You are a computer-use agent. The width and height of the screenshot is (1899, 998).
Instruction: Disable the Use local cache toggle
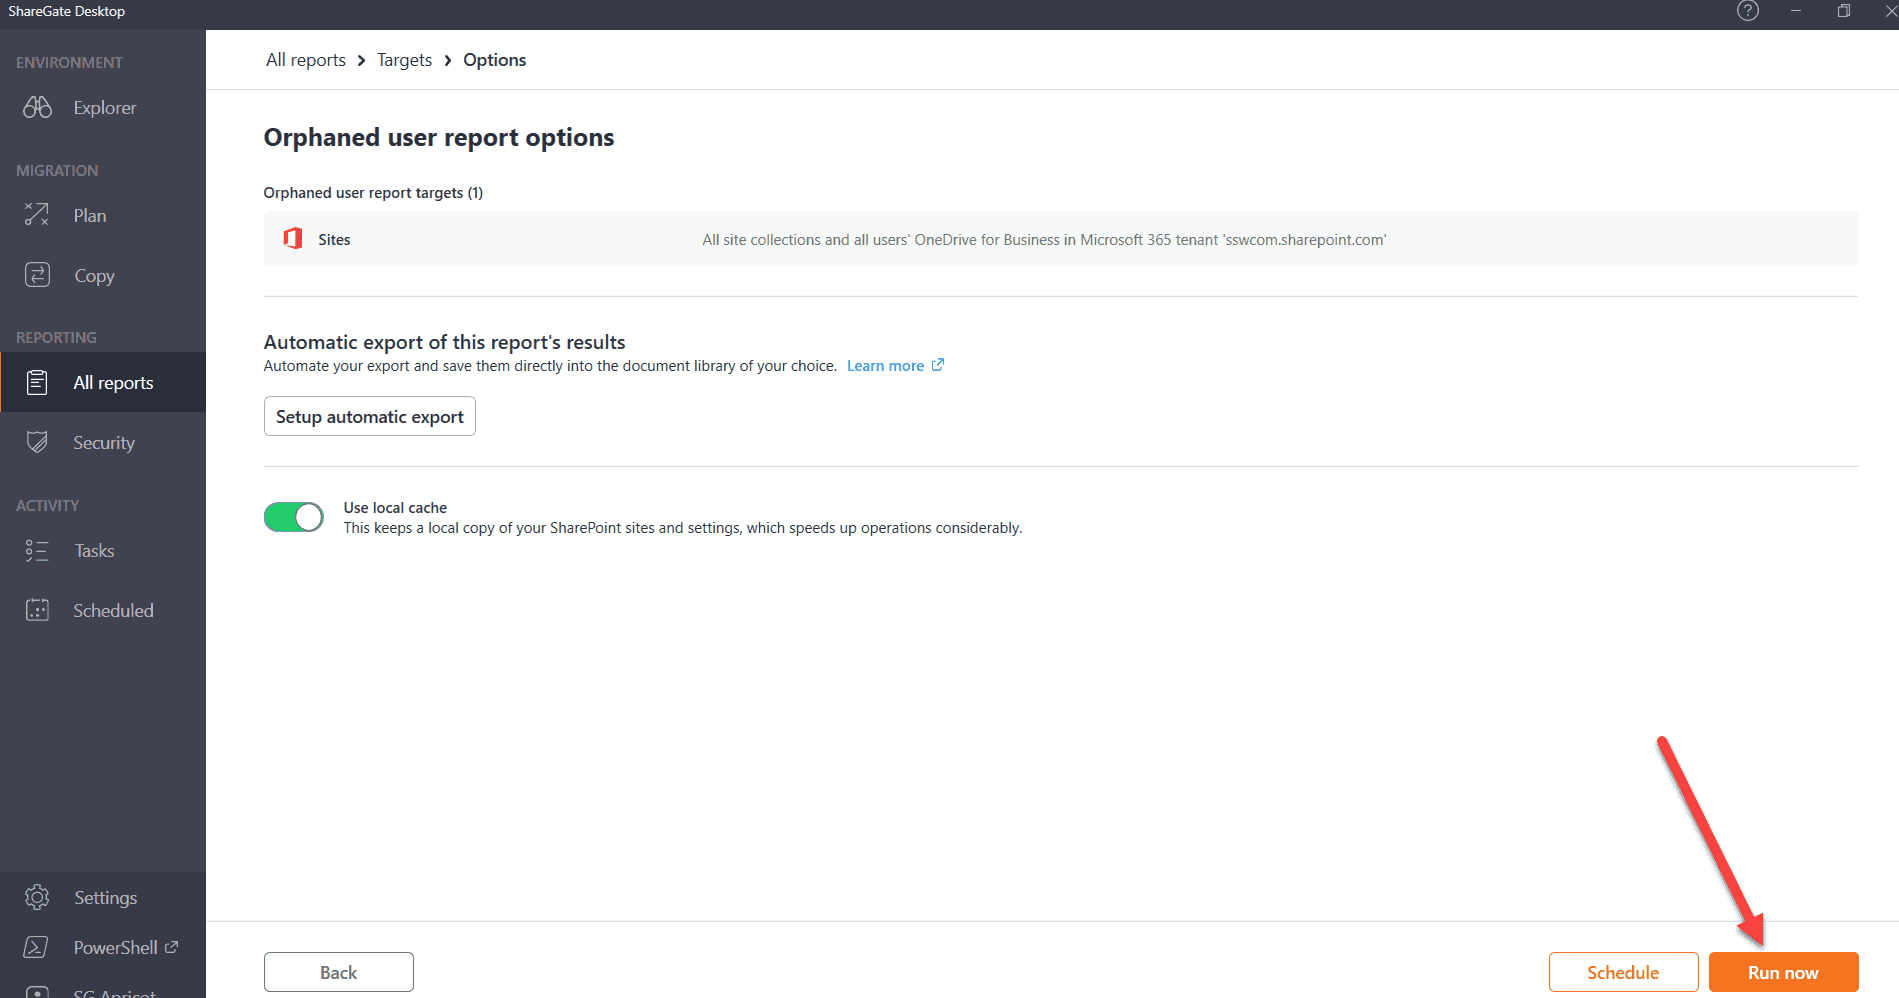294,517
